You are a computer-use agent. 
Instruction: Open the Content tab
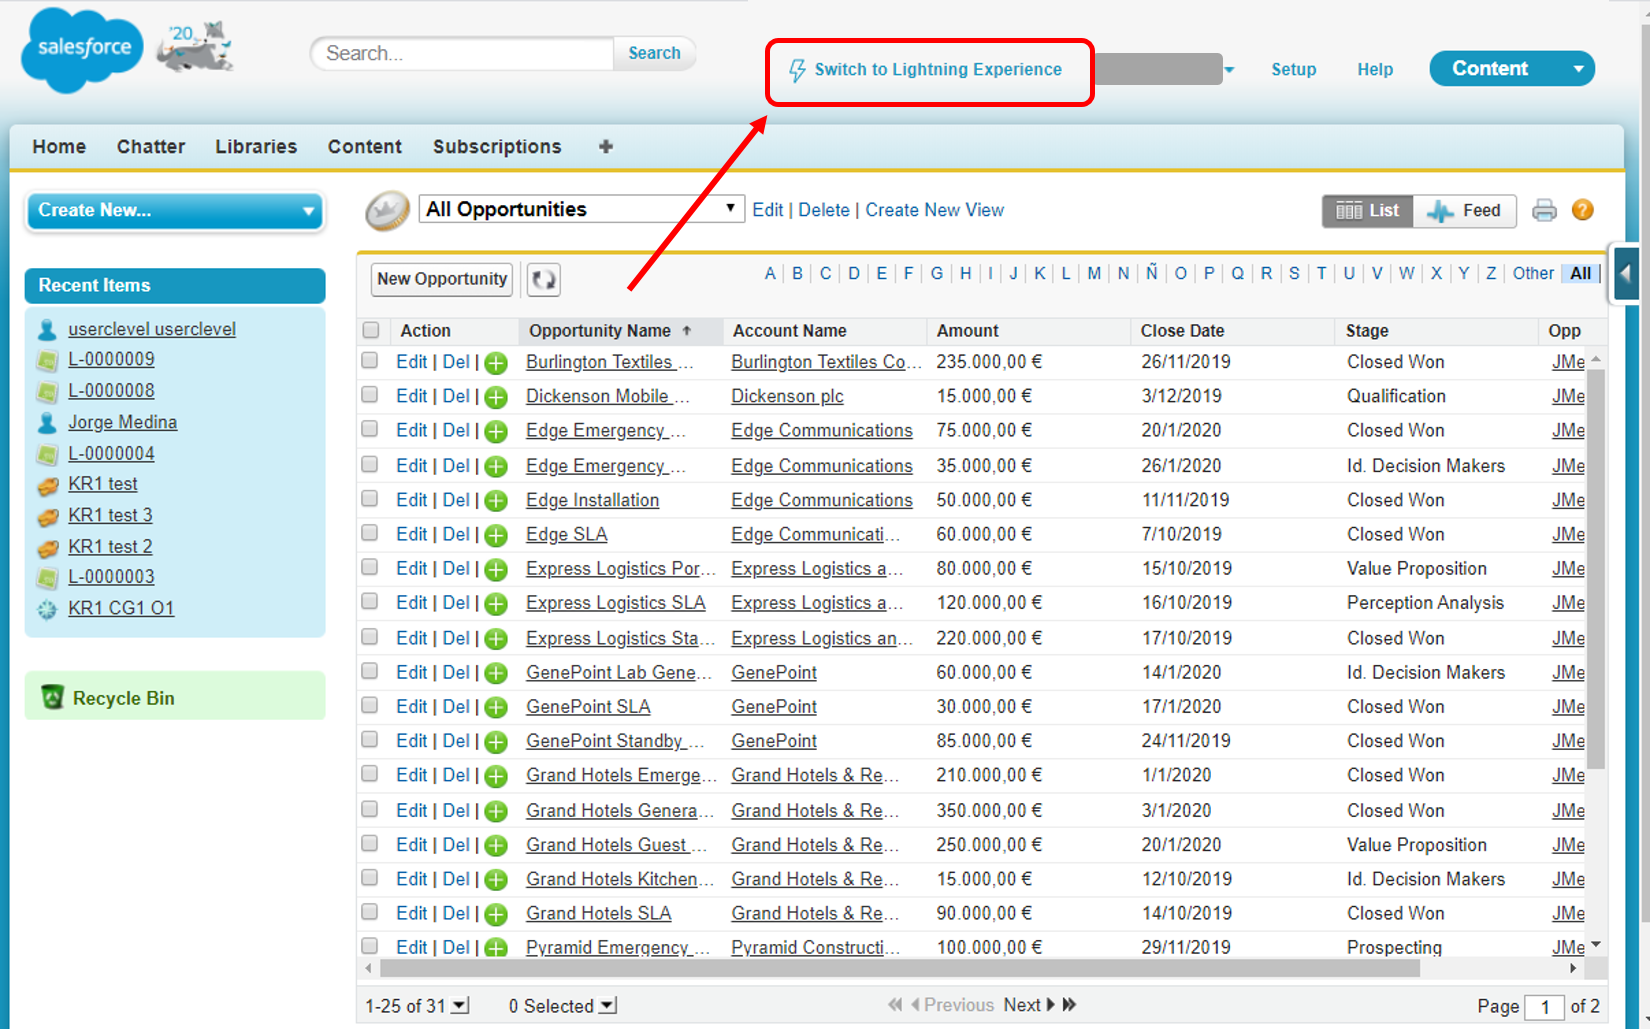365,147
